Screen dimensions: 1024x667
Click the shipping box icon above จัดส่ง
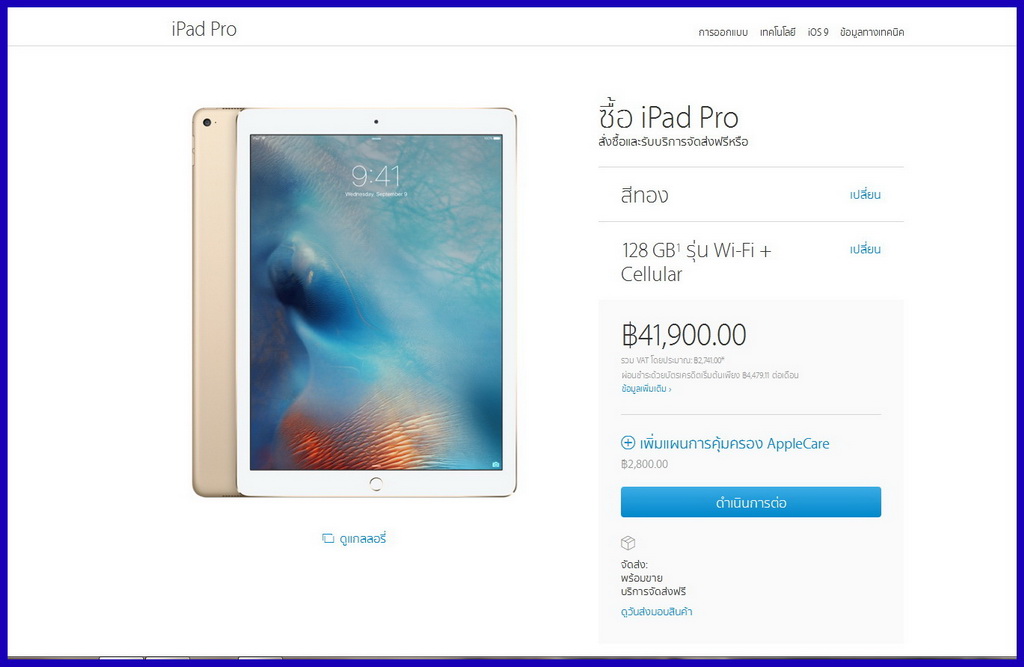pos(628,543)
